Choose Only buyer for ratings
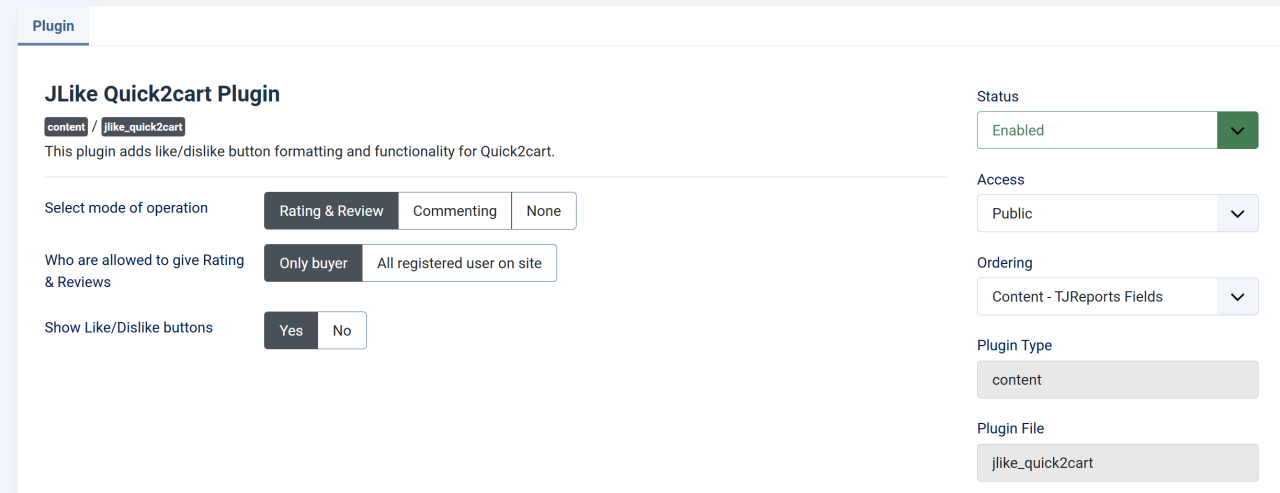 (313, 263)
